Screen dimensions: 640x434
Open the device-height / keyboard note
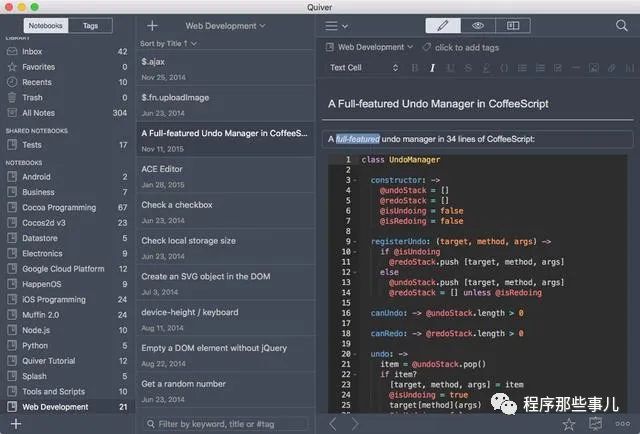point(225,319)
